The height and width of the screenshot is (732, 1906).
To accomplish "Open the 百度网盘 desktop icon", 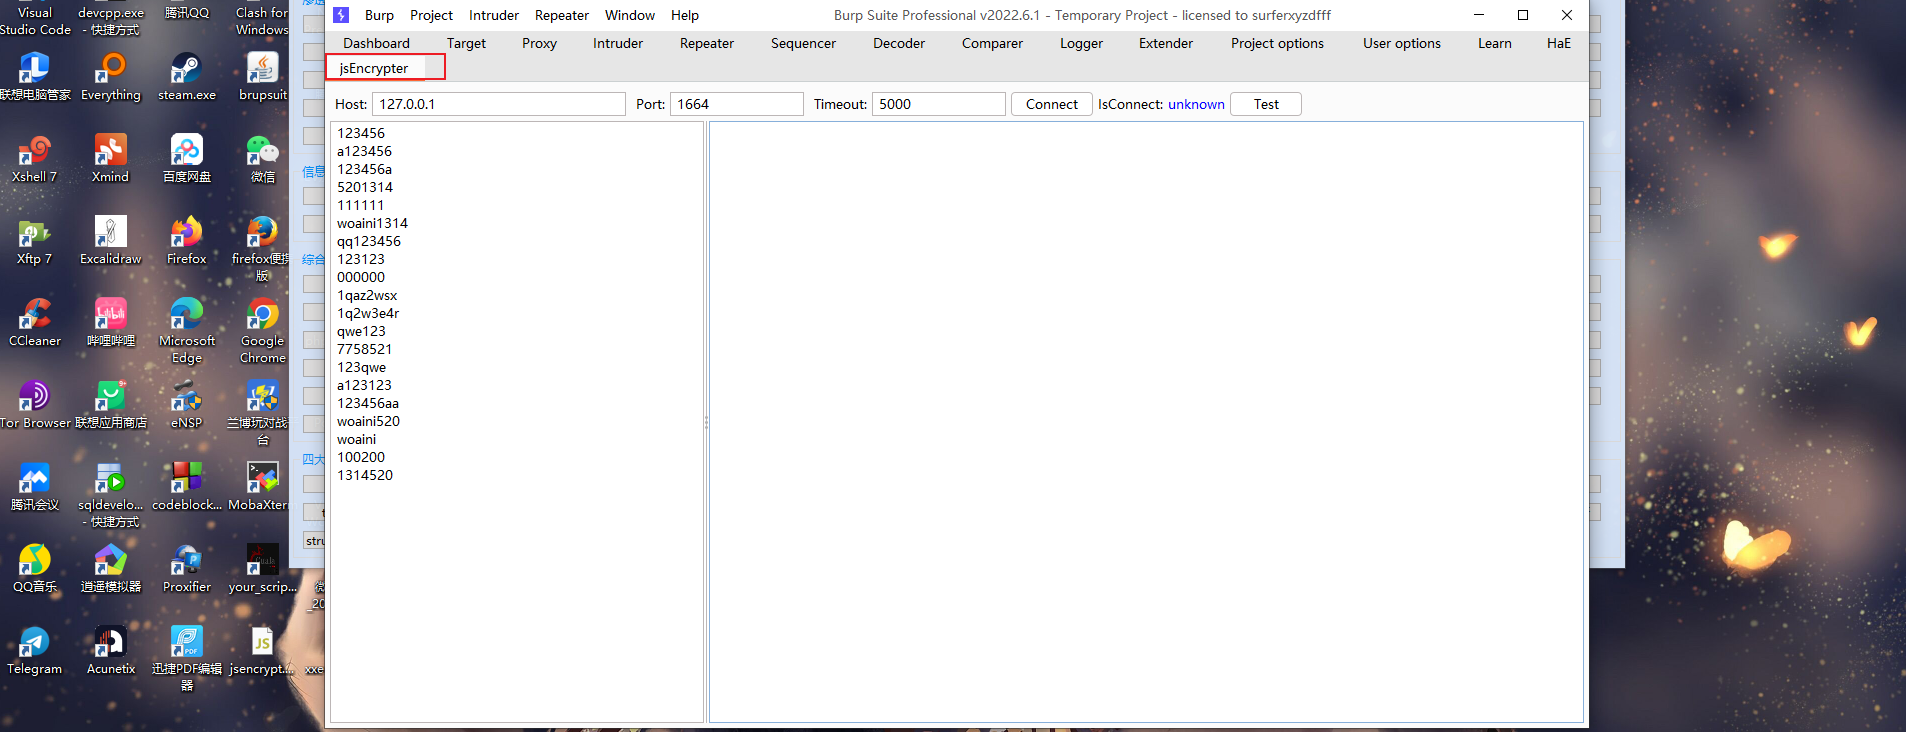I will coord(187,159).
